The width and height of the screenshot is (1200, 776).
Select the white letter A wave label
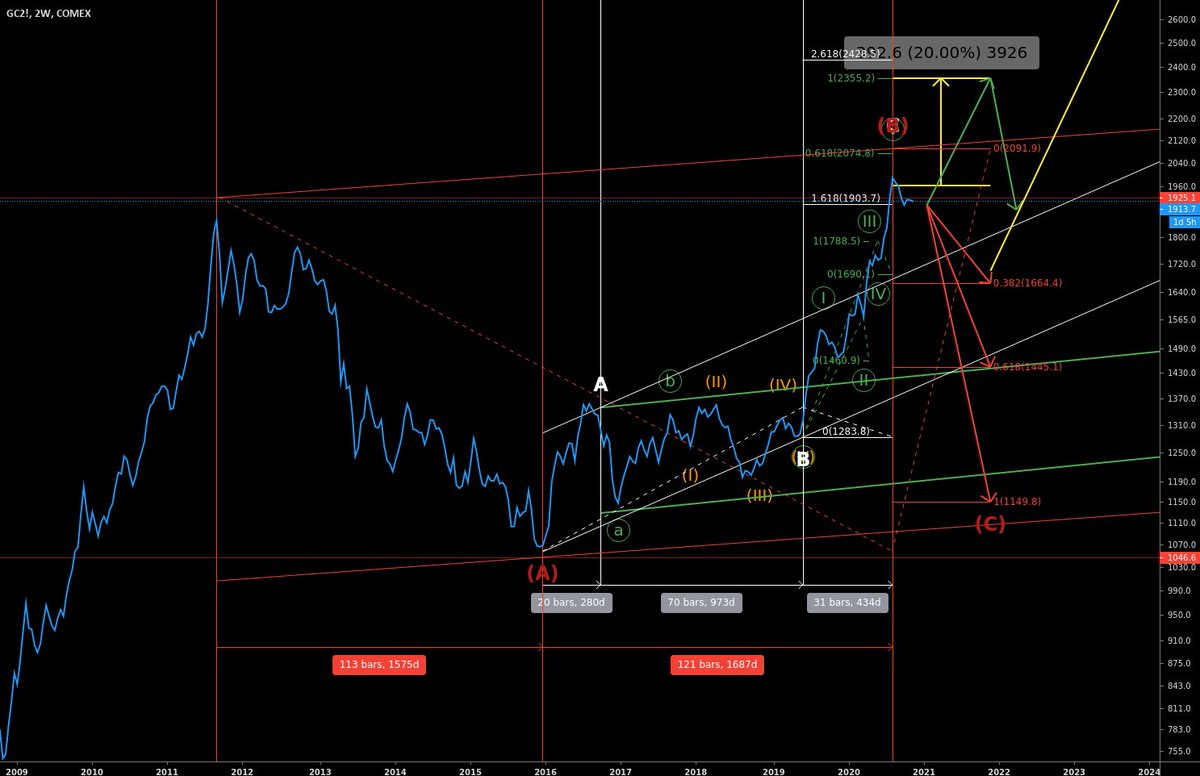[x=600, y=383]
